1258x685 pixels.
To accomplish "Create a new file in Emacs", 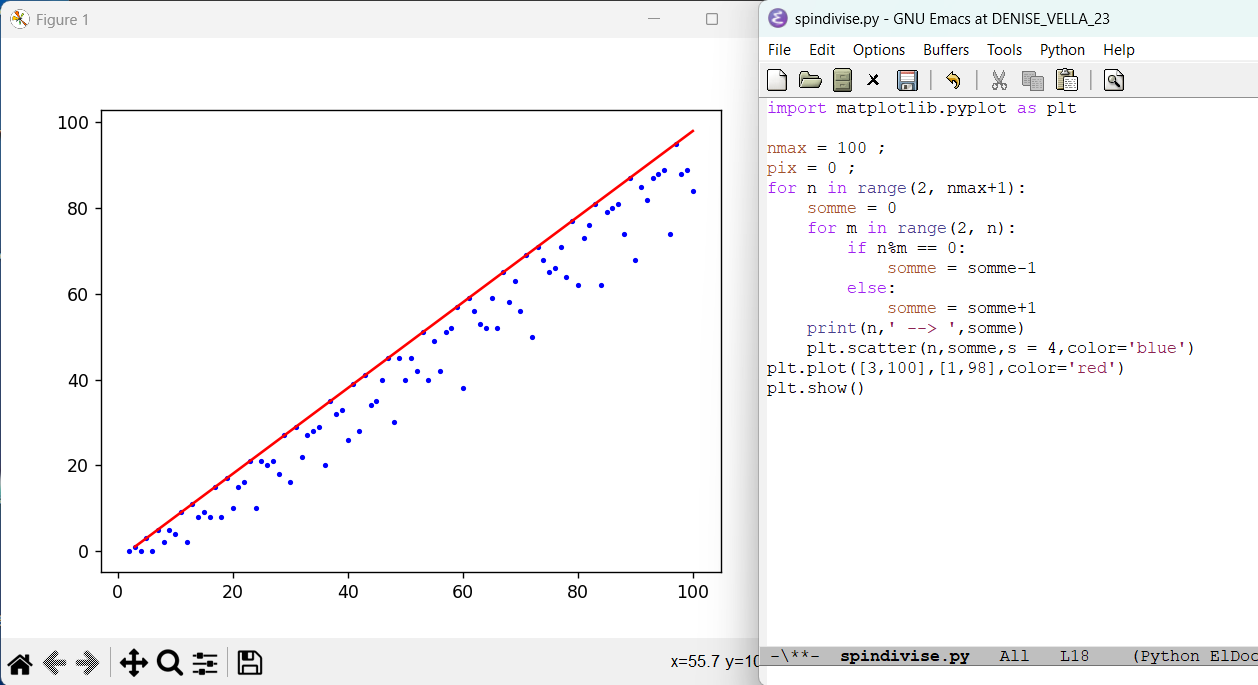I will pos(777,80).
